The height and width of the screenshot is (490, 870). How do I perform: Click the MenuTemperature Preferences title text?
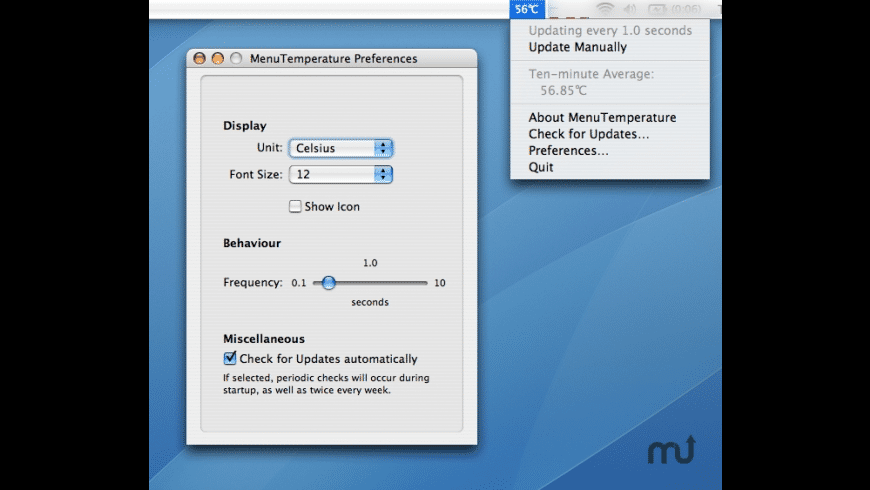click(333, 59)
